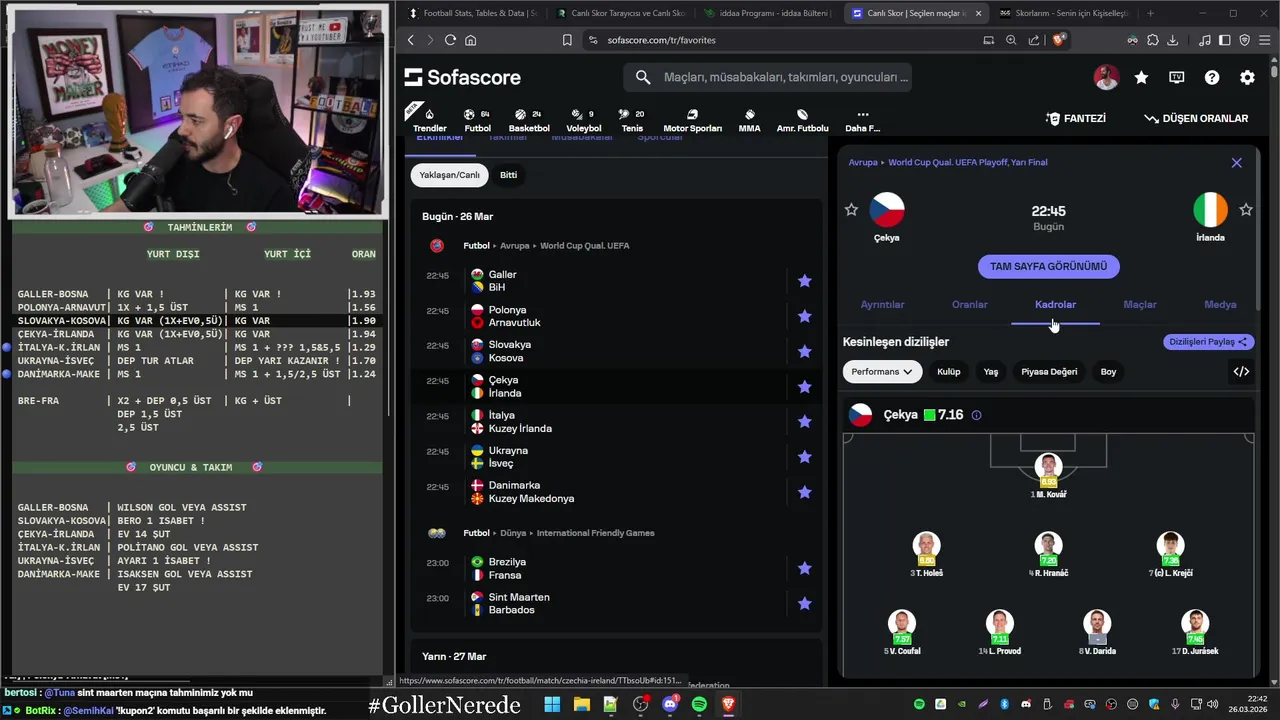This screenshot has width=1280, height=720.
Task: Switch to iddaa Programı browser tab
Action: [x=767, y=13]
